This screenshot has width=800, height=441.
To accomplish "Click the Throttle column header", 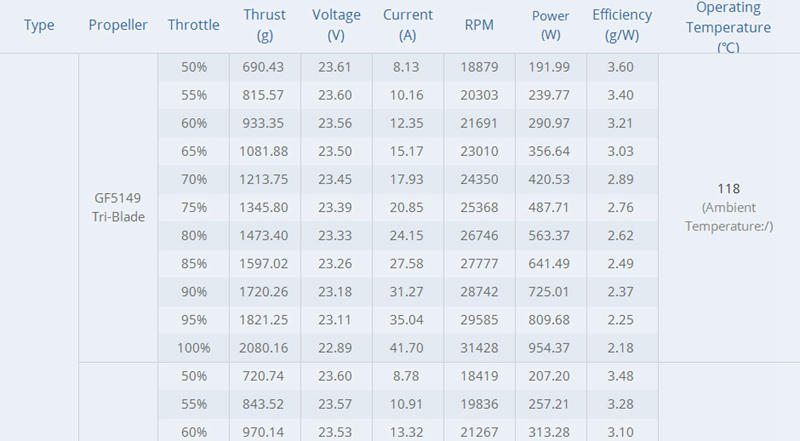I will coord(194,25).
